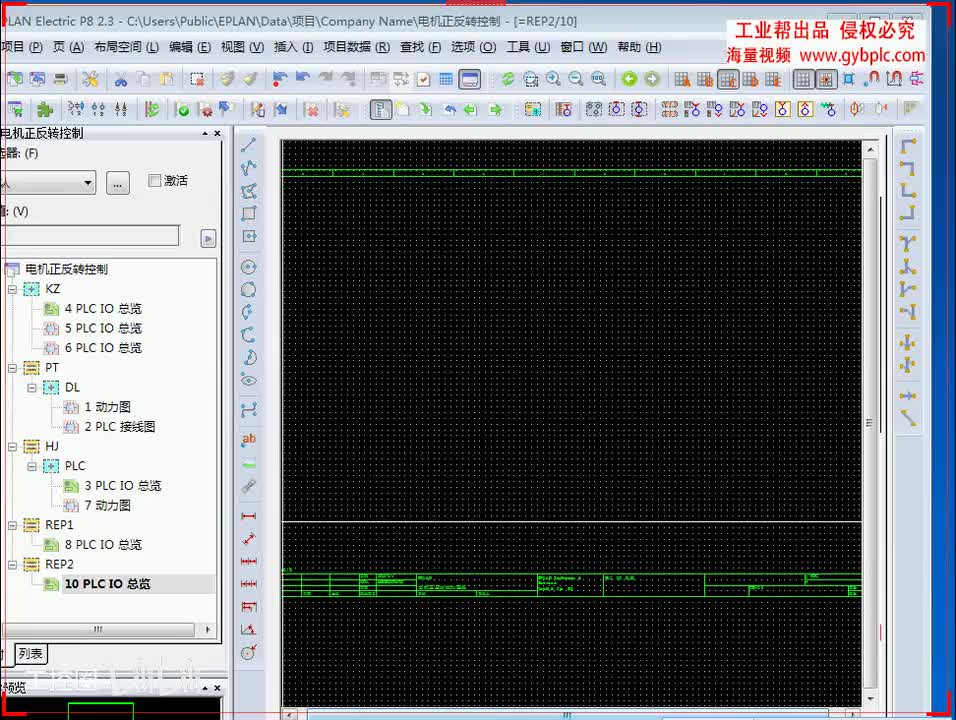
Task: Collapse the REP1 tree node
Action: (12, 525)
